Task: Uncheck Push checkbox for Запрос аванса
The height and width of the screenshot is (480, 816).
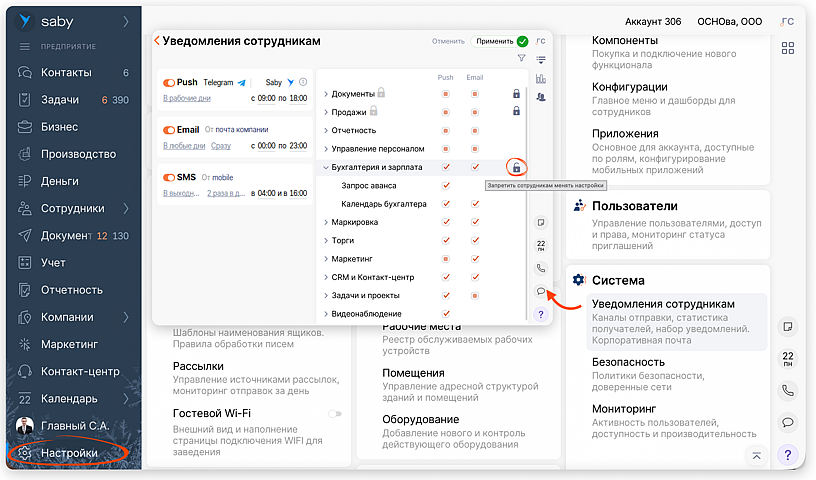Action: pos(446,186)
